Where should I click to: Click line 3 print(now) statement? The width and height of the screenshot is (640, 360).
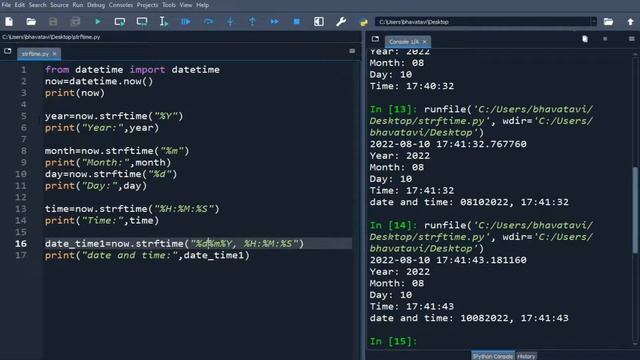click(x=75, y=93)
